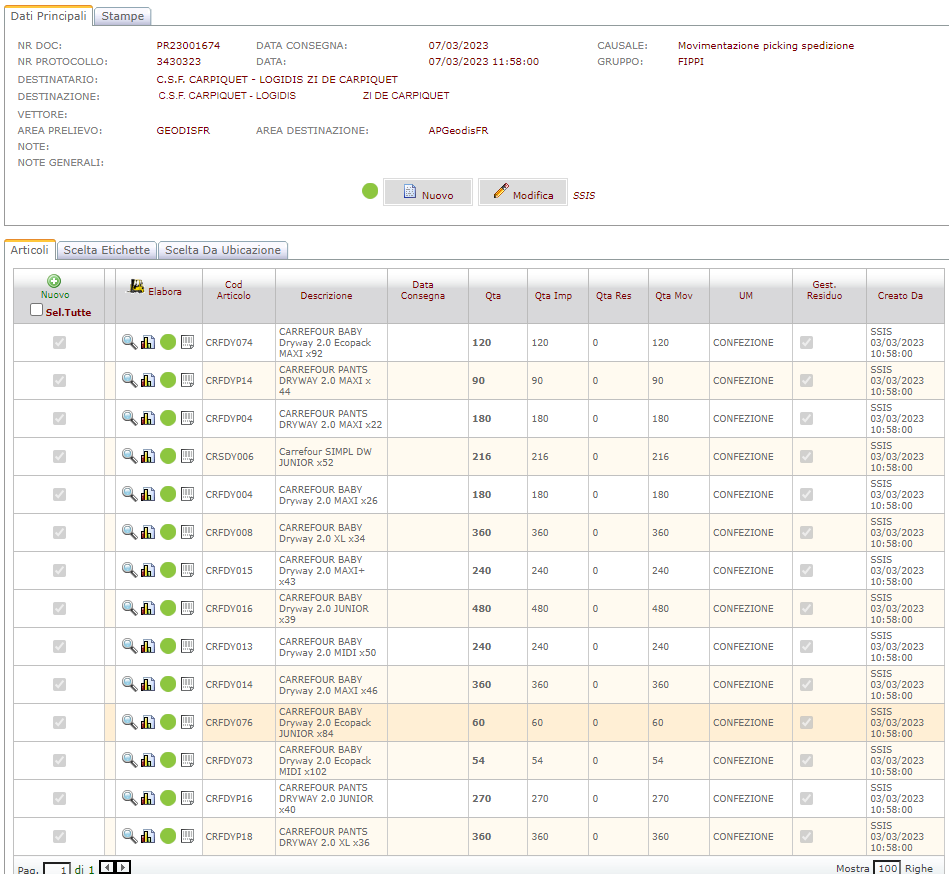
Task: Click magnifier icon for CRFDY015 row
Action: (x=129, y=570)
